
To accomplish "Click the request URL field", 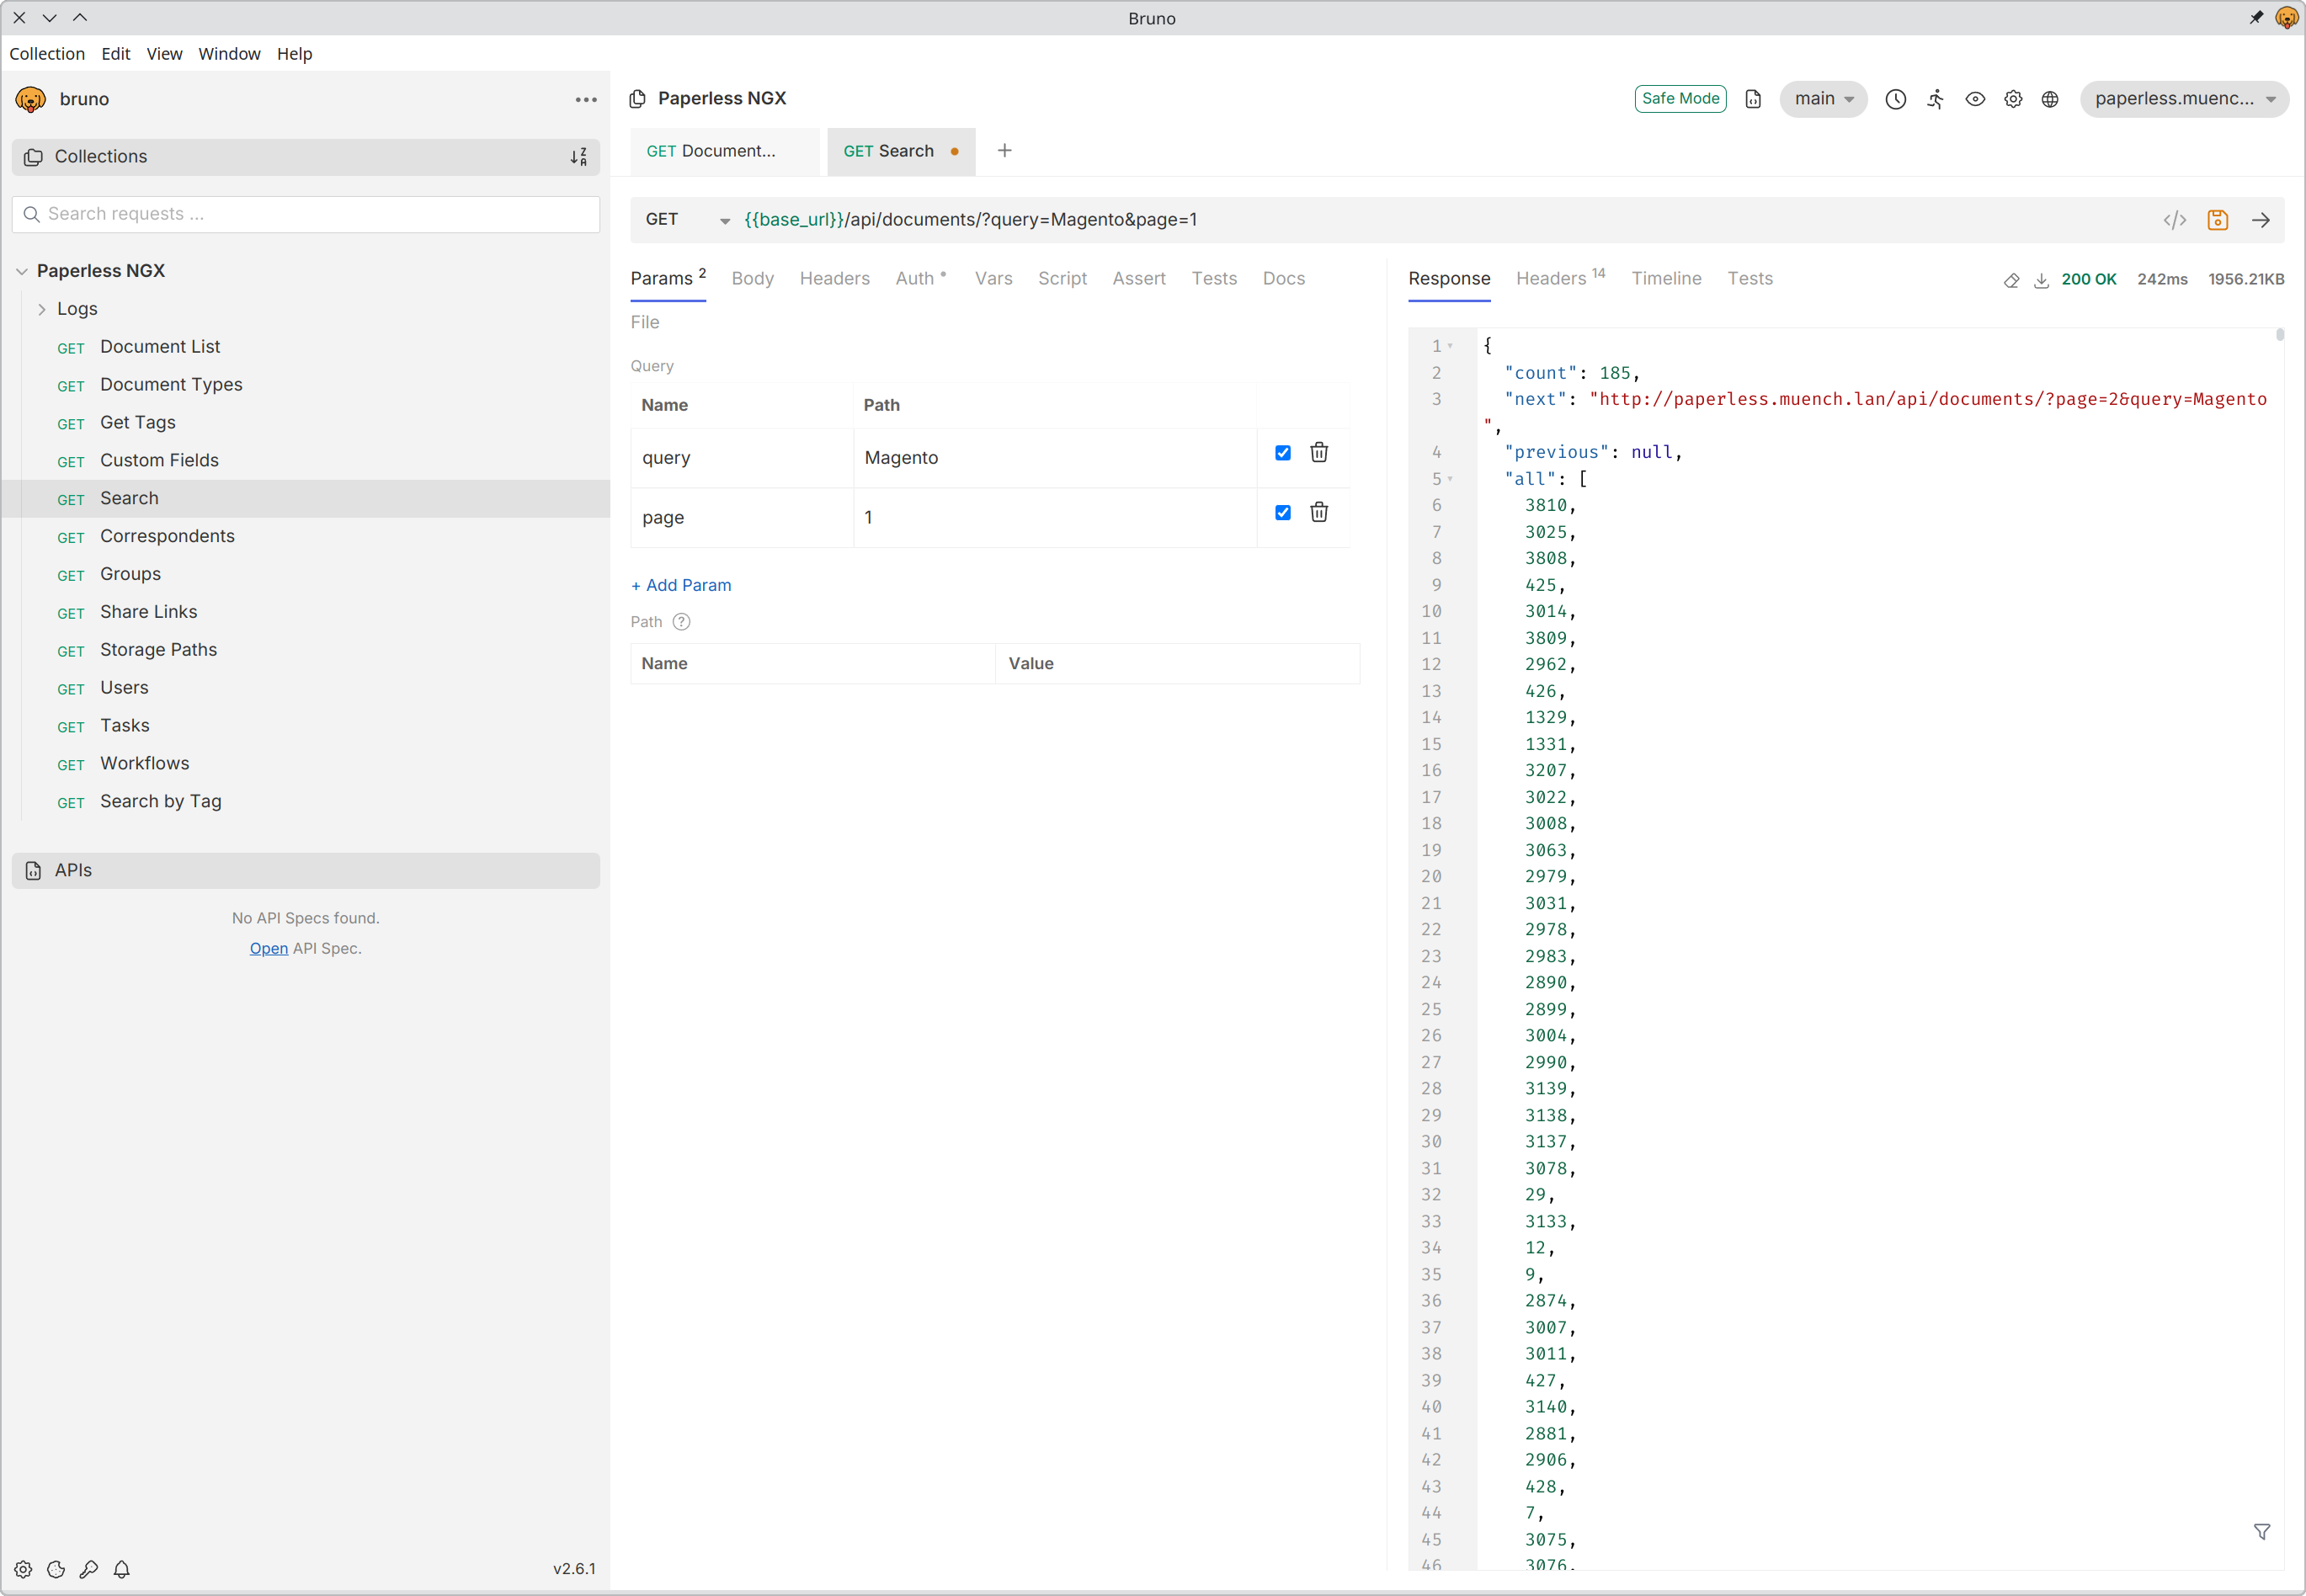I will pyautogui.click(x=1440, y=220).
